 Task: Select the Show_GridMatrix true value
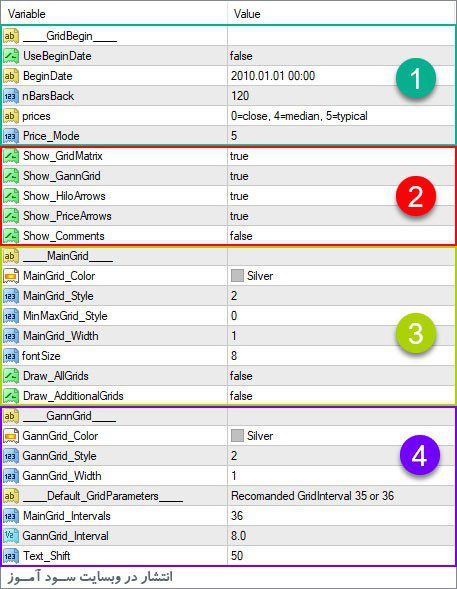tap(239, 156)
